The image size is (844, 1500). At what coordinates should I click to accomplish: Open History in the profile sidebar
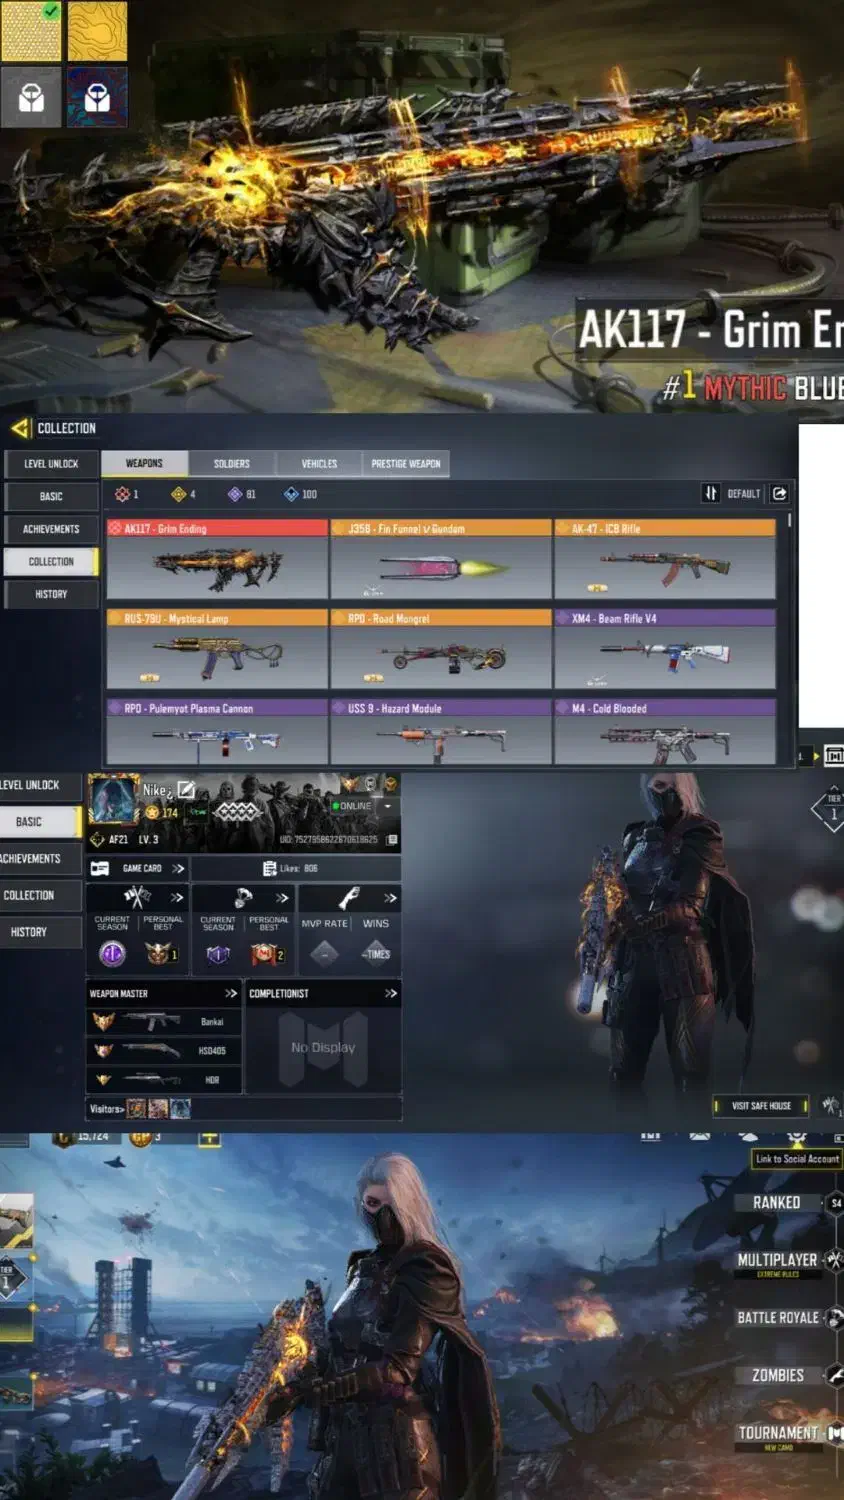(x=40, y=932)
